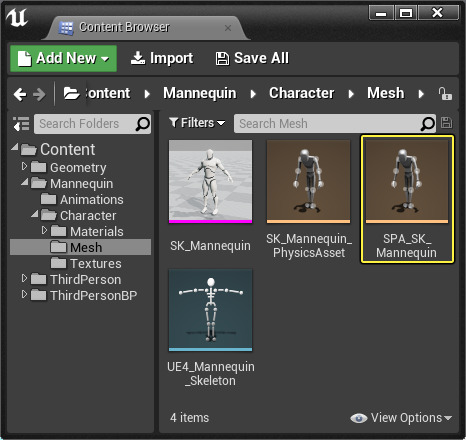
Task: Click the Search Folders magnifier icon
Action: click(x=143, y=124)
